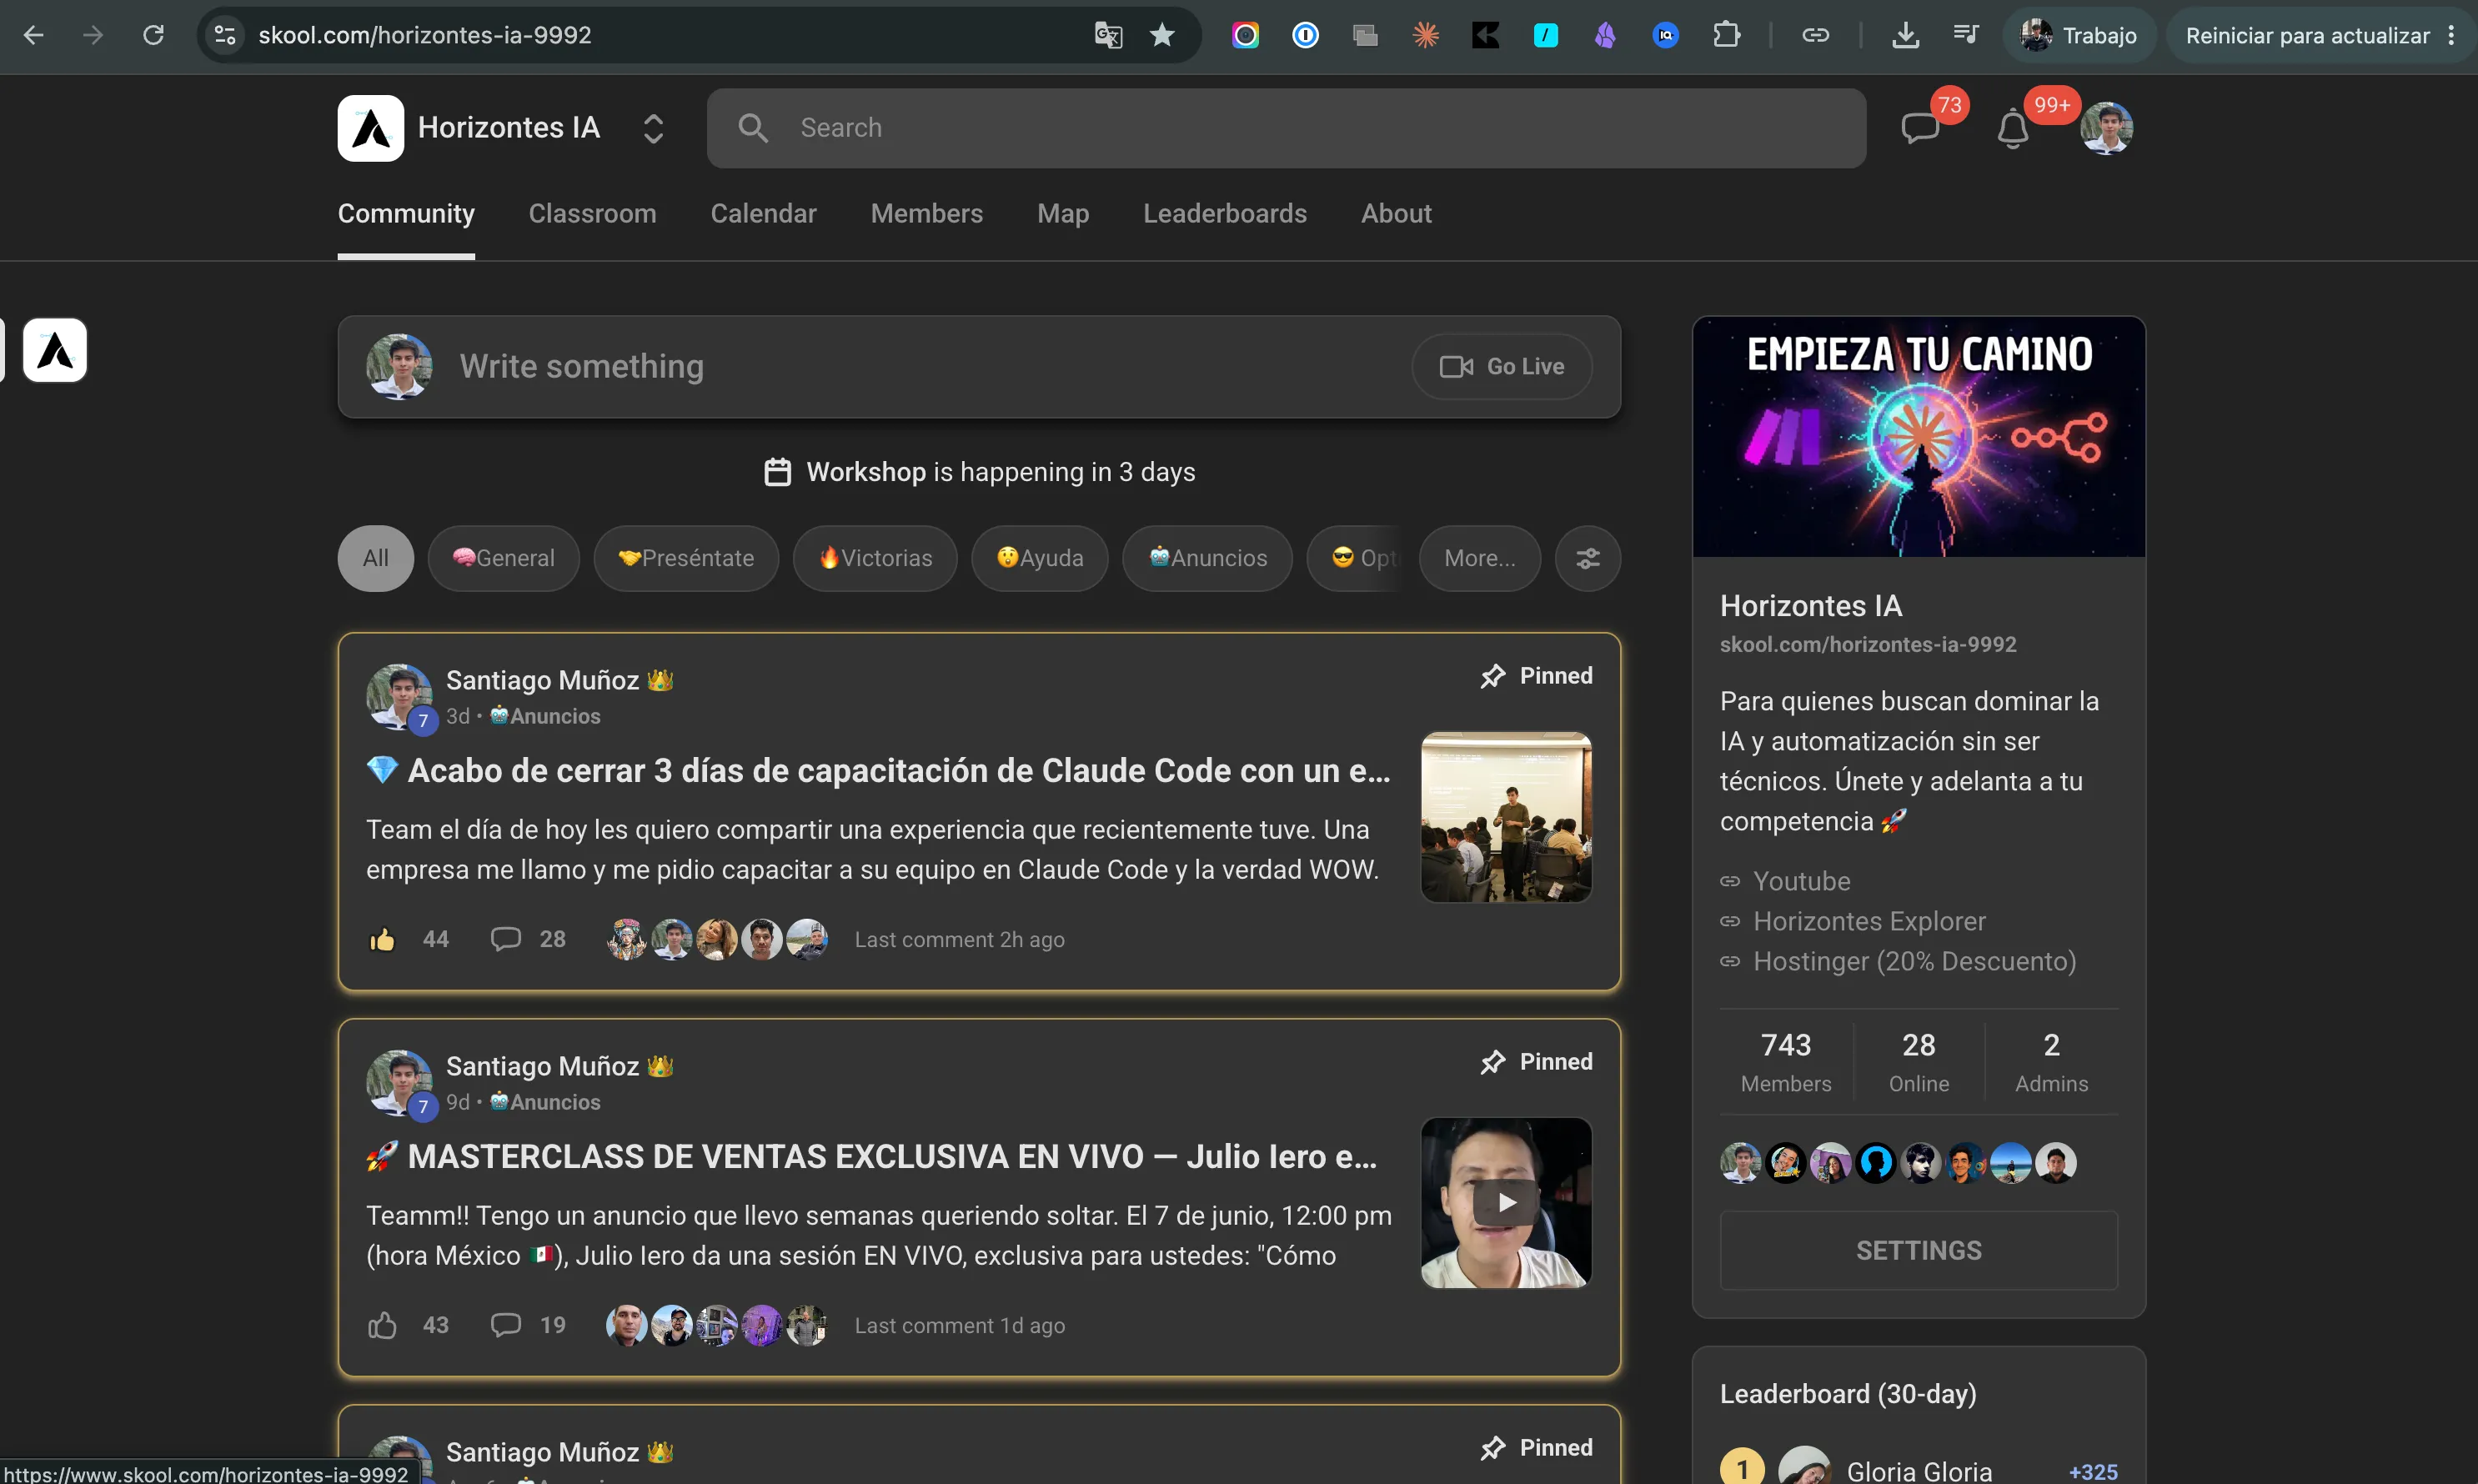Click the translate page icon in address bar
This screenshot has width=2478, height=1484.
click(1108, 36)
